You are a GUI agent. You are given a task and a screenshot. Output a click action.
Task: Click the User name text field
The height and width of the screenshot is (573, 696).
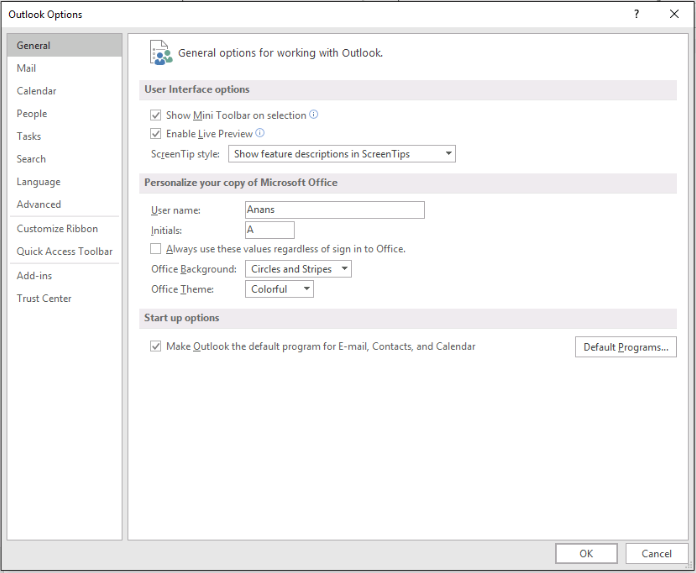(x=334, y=210)
